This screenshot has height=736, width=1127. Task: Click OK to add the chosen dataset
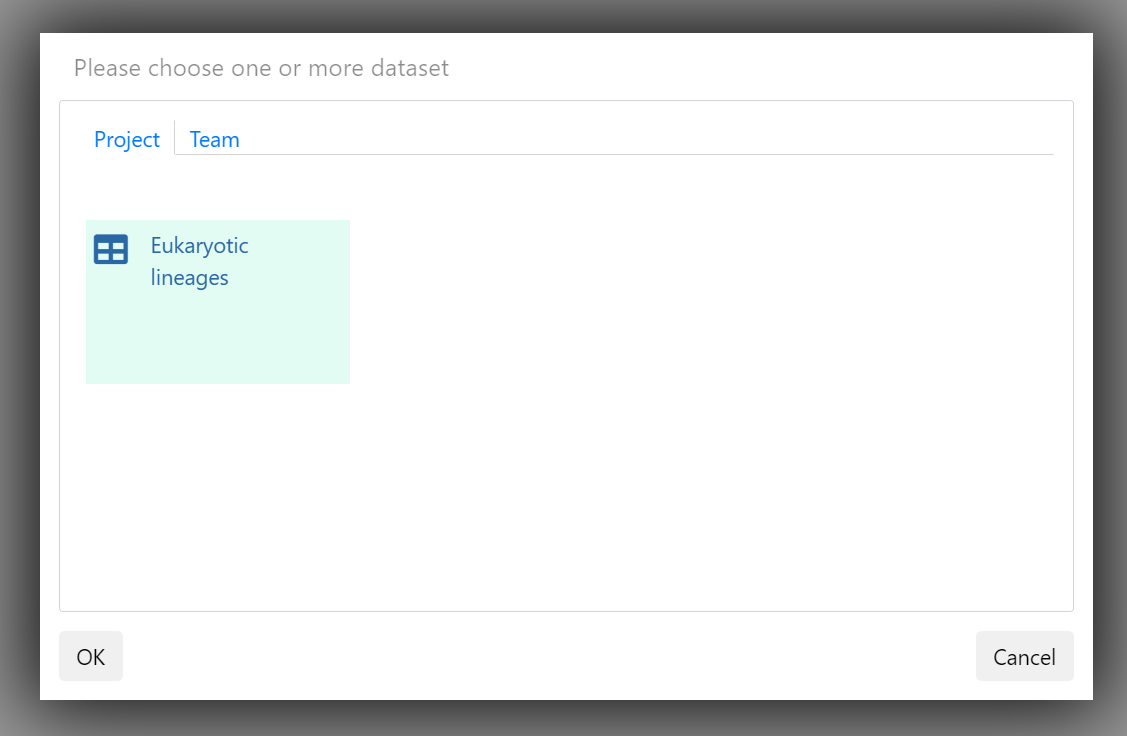(x=91, y=656)
